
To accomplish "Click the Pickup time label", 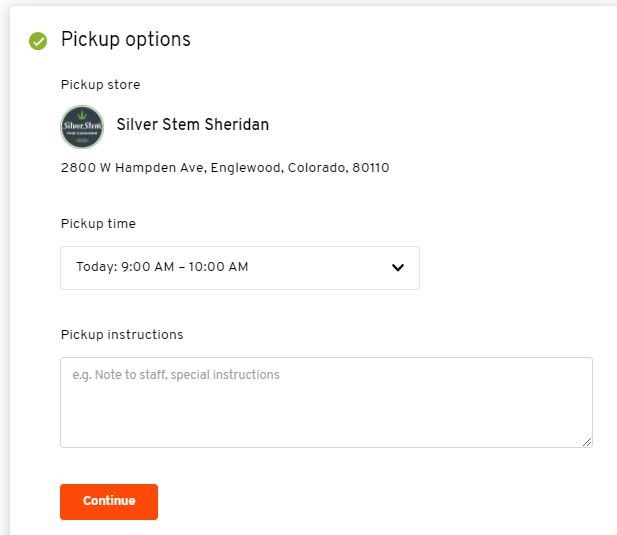I will tap(98, 223).
